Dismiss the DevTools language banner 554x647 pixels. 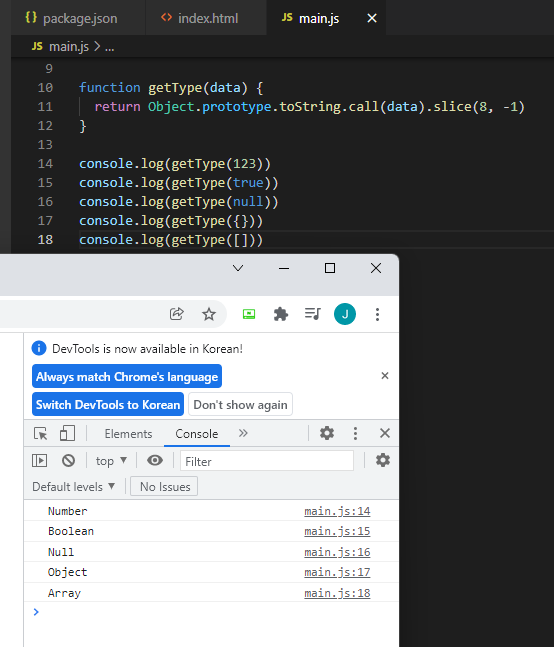[x=385, y=375]
